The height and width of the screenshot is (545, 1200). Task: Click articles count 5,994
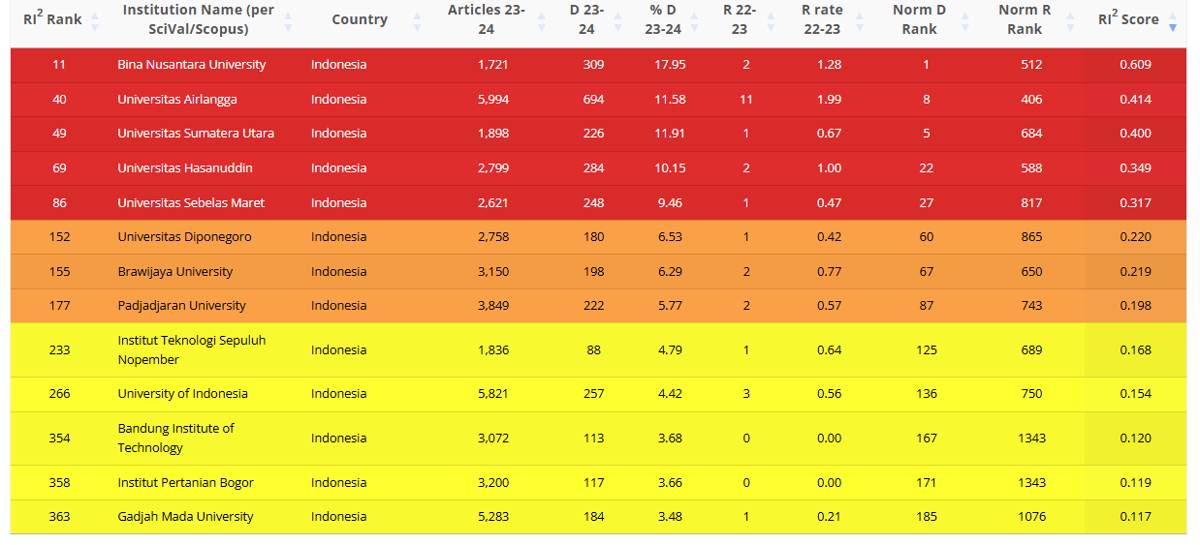[494, 99]
